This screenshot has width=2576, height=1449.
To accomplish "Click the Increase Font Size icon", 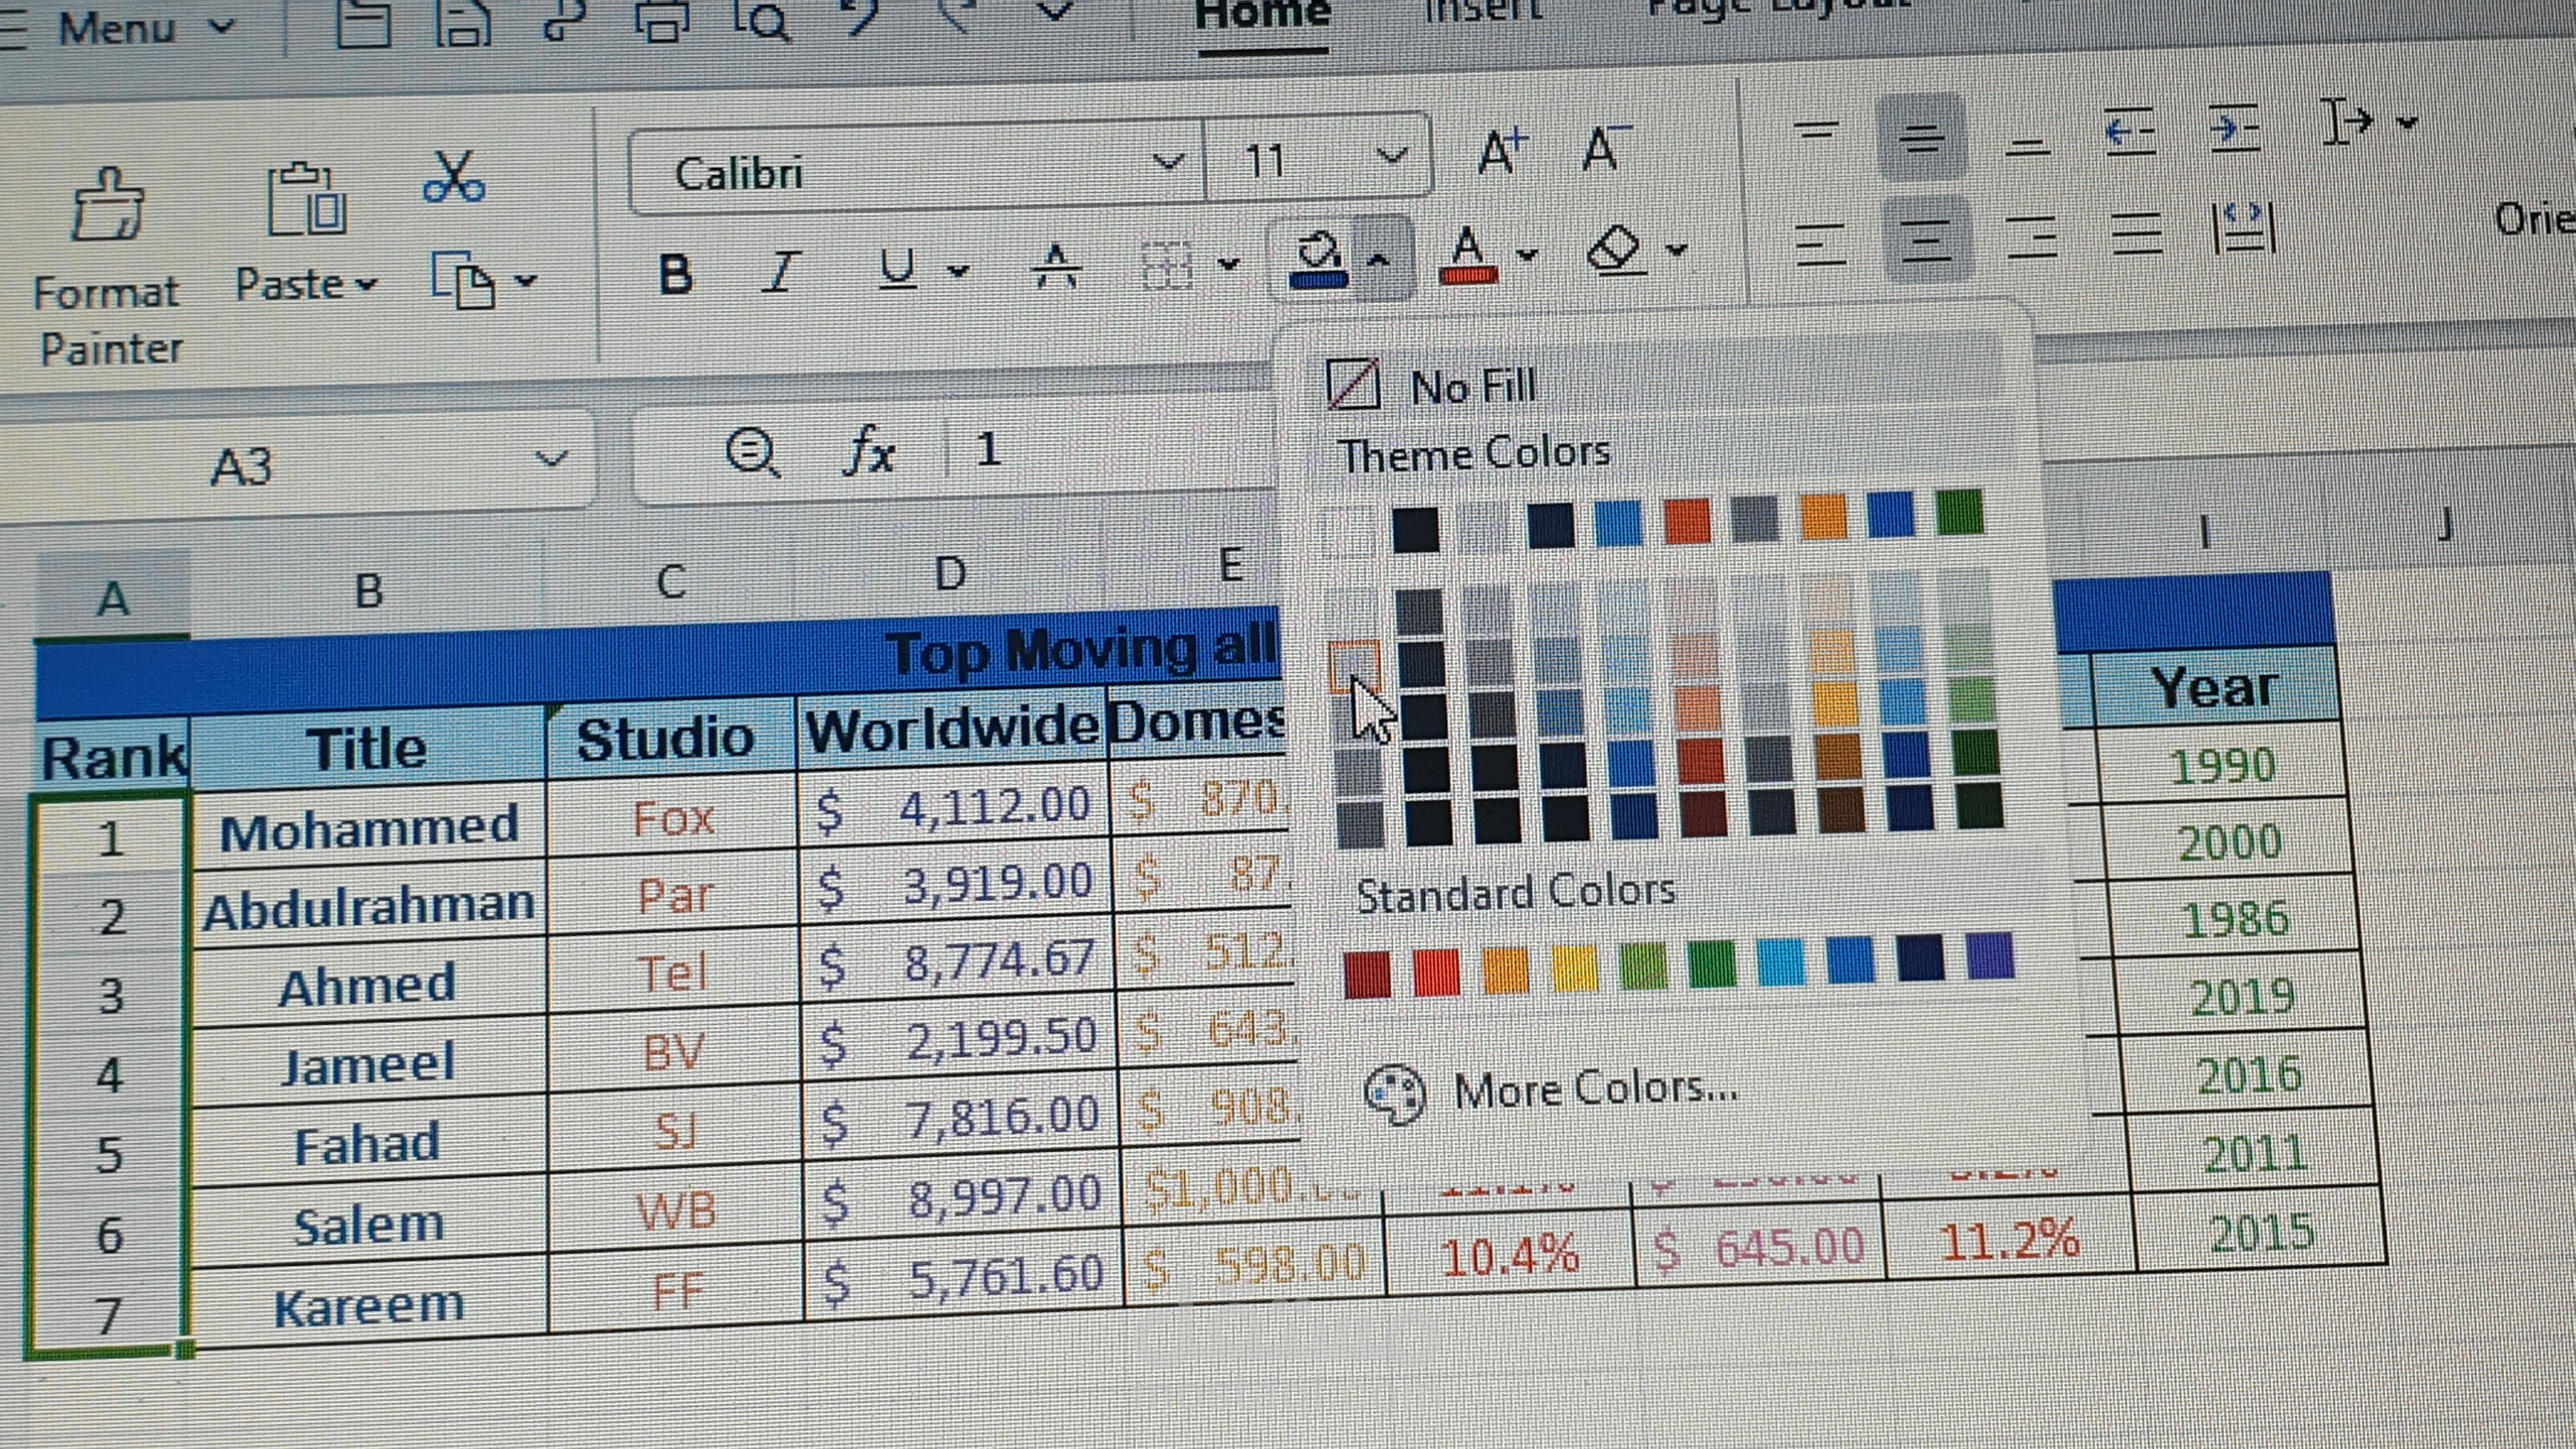I will coord(1502,152).
